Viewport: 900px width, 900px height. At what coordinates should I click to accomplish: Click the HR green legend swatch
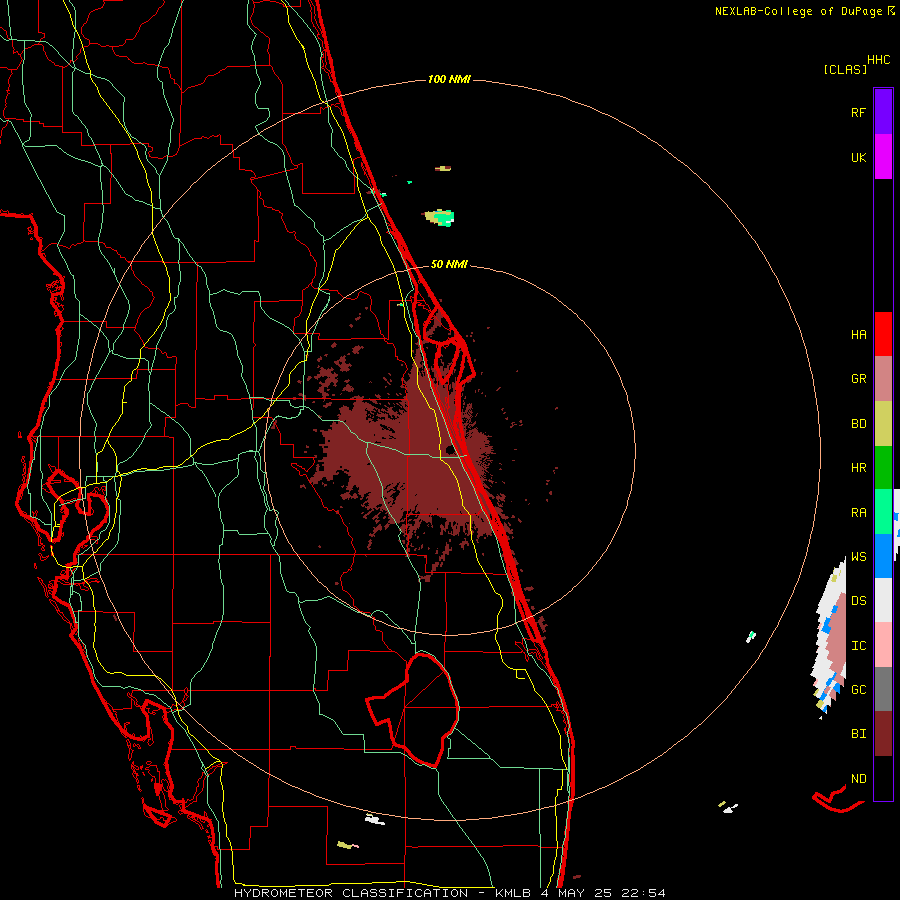click(x=883, y=468)
